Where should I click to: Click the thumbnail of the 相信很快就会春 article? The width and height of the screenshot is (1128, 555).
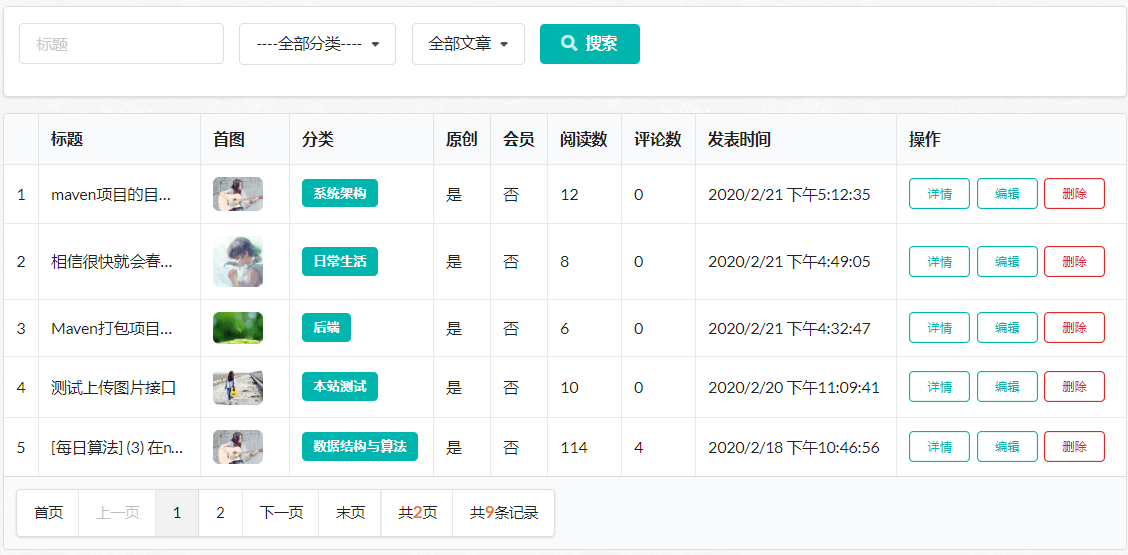point(237,261)
